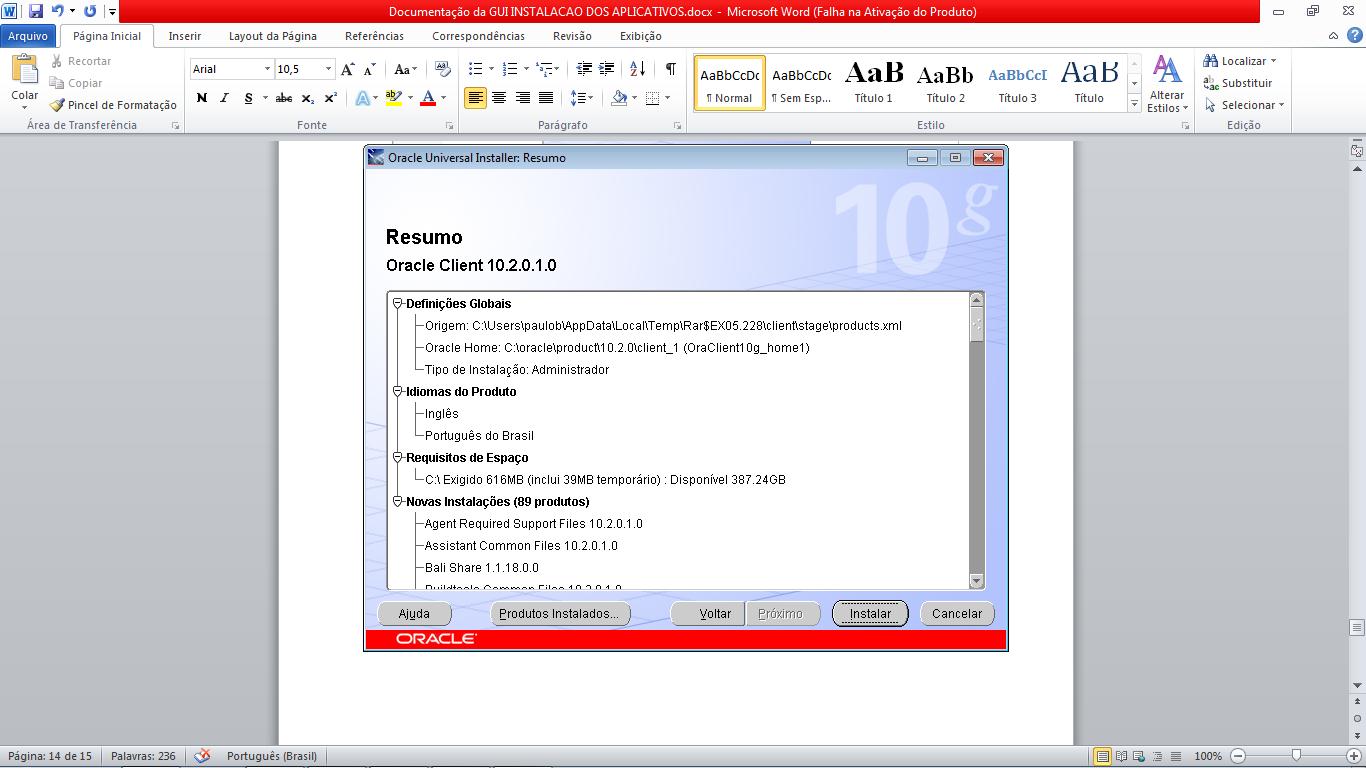This screenshot has width=1366, height=768.
Task: Toggle paragraph marks (¶) display
Action: click(670, 69)
